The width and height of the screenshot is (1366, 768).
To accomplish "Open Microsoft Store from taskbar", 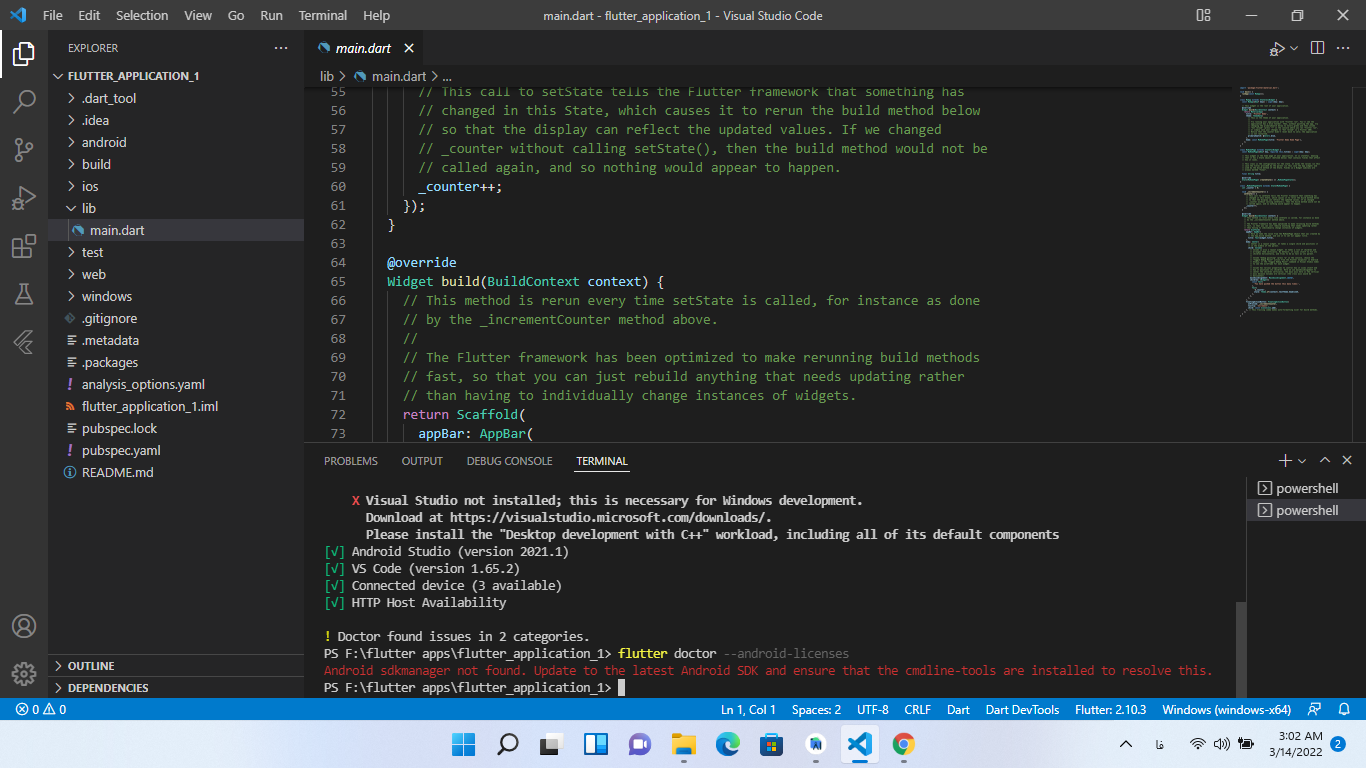I will [771, 744].
